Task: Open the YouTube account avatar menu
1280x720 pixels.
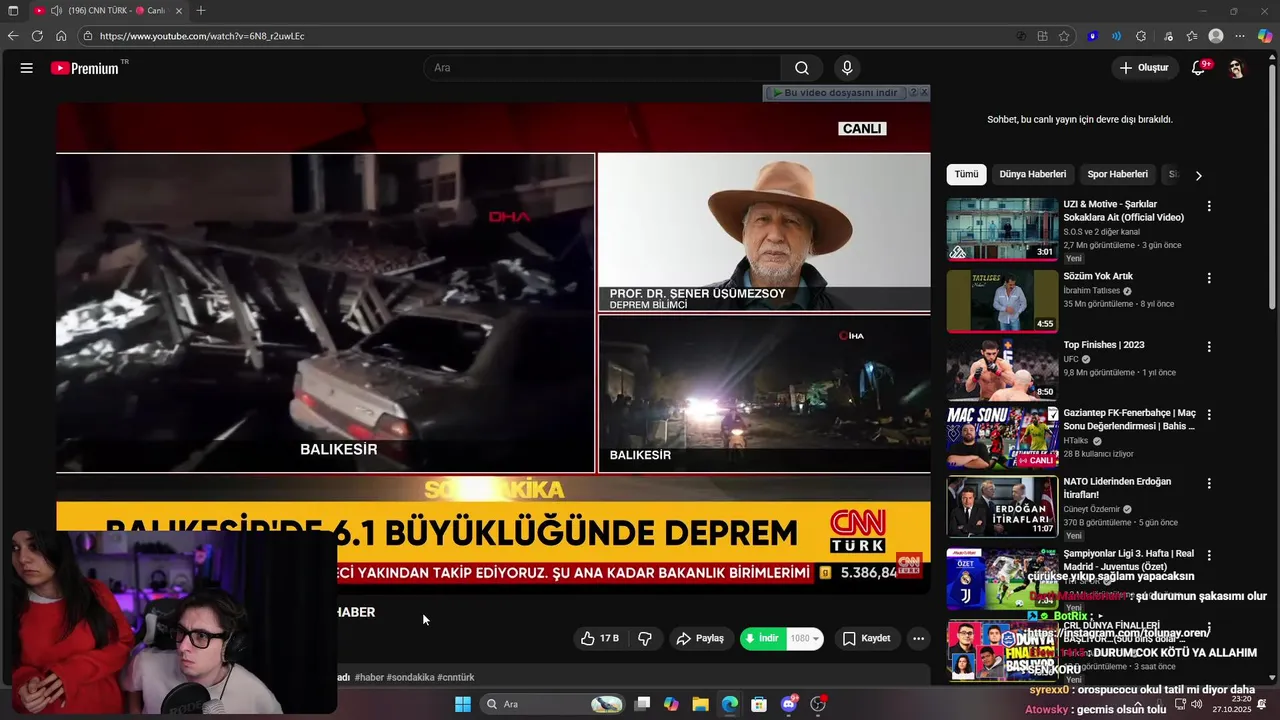Action: coord(1237,68)
